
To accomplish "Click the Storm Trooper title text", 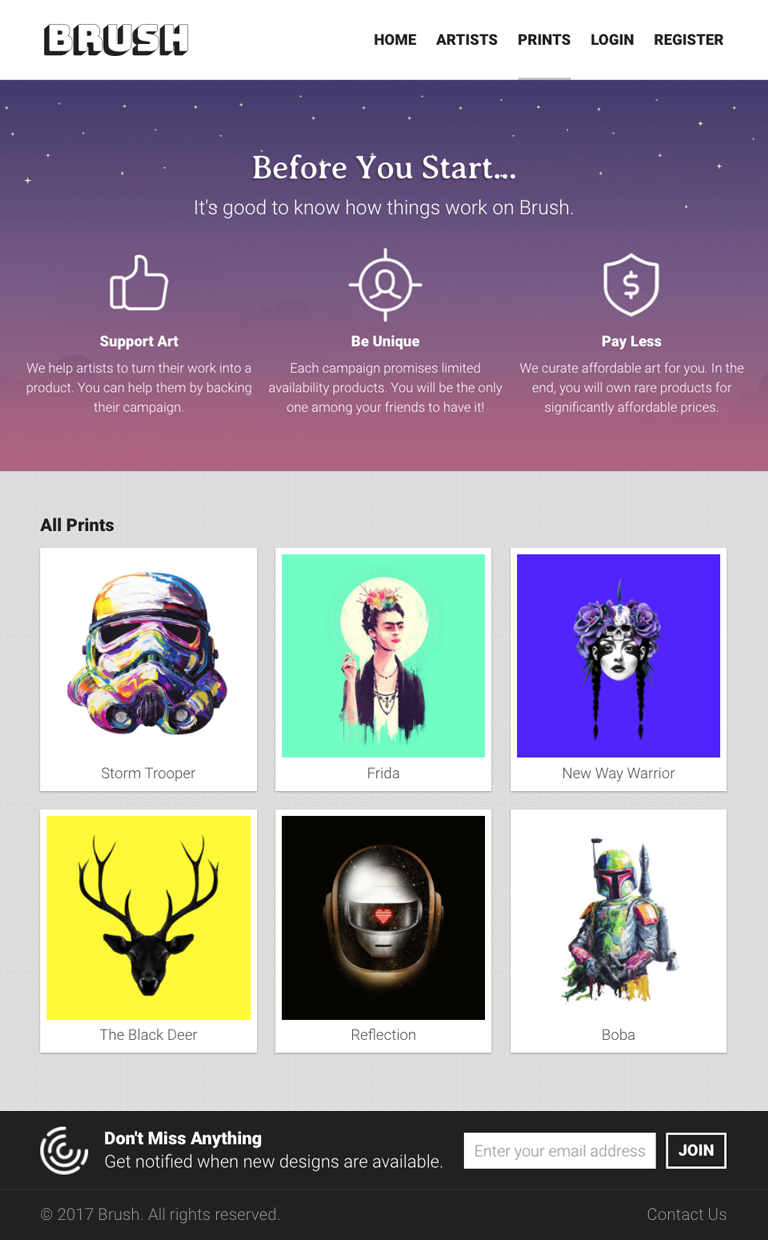I will [148, 773].
